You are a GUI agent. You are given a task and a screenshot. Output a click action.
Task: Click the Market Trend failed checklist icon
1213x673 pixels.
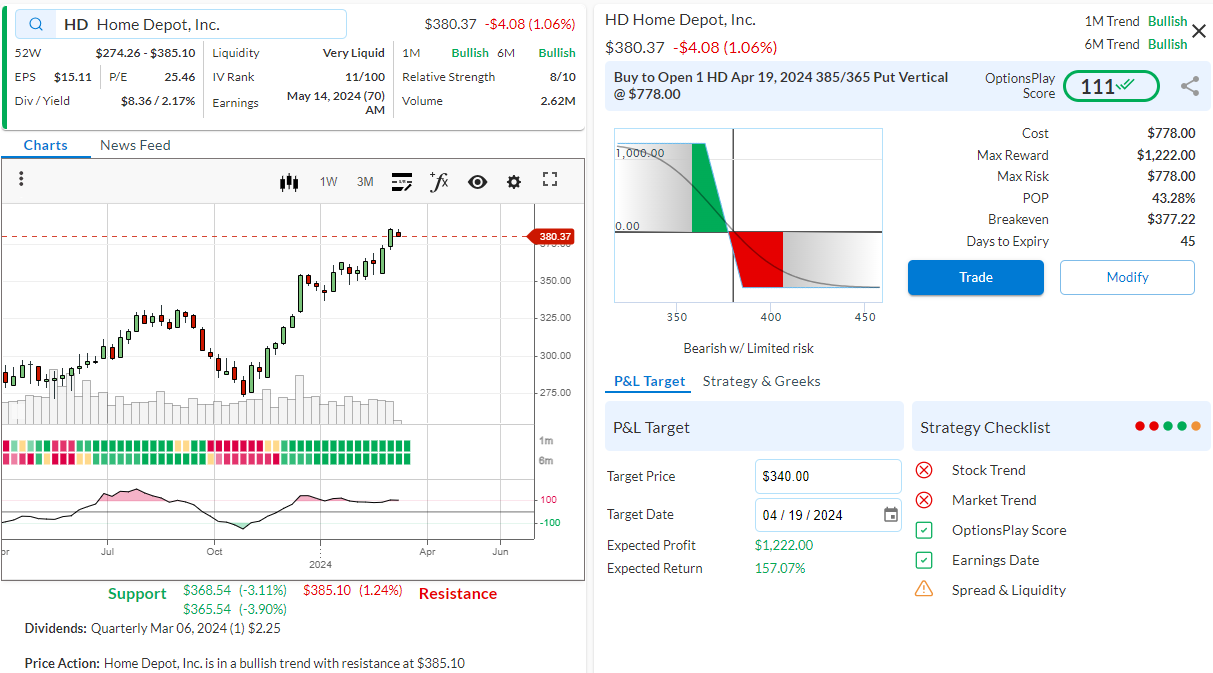coord(924,500)
